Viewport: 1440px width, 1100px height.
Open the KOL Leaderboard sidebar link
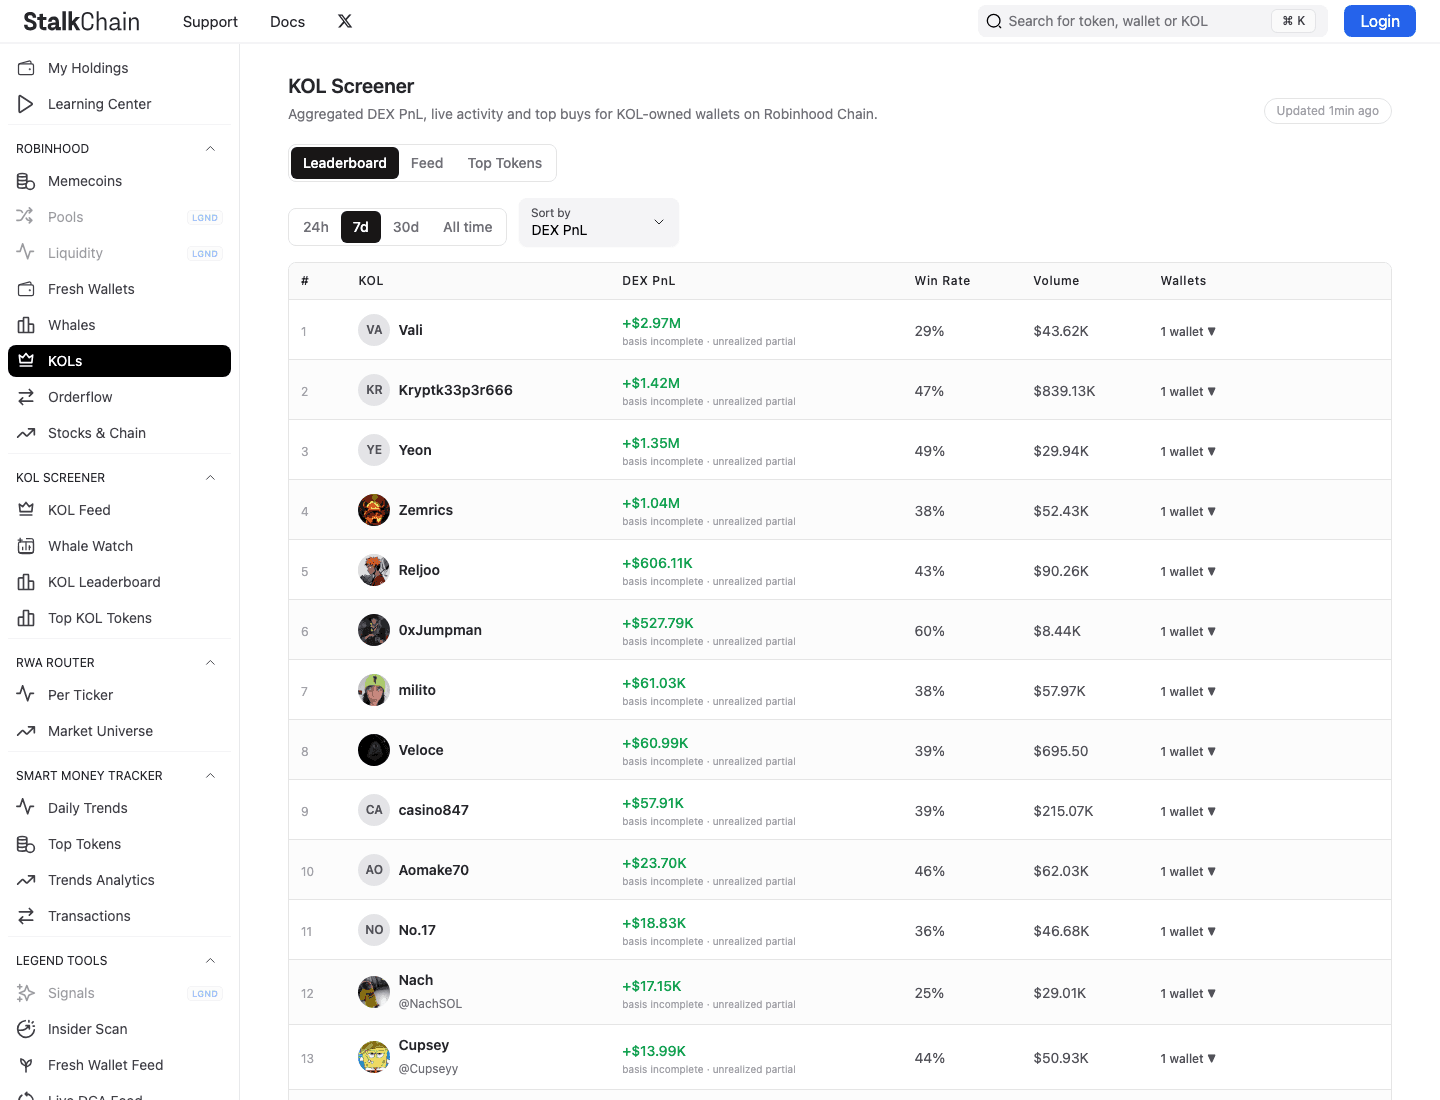pyautogui.click(x=119, y=582)
